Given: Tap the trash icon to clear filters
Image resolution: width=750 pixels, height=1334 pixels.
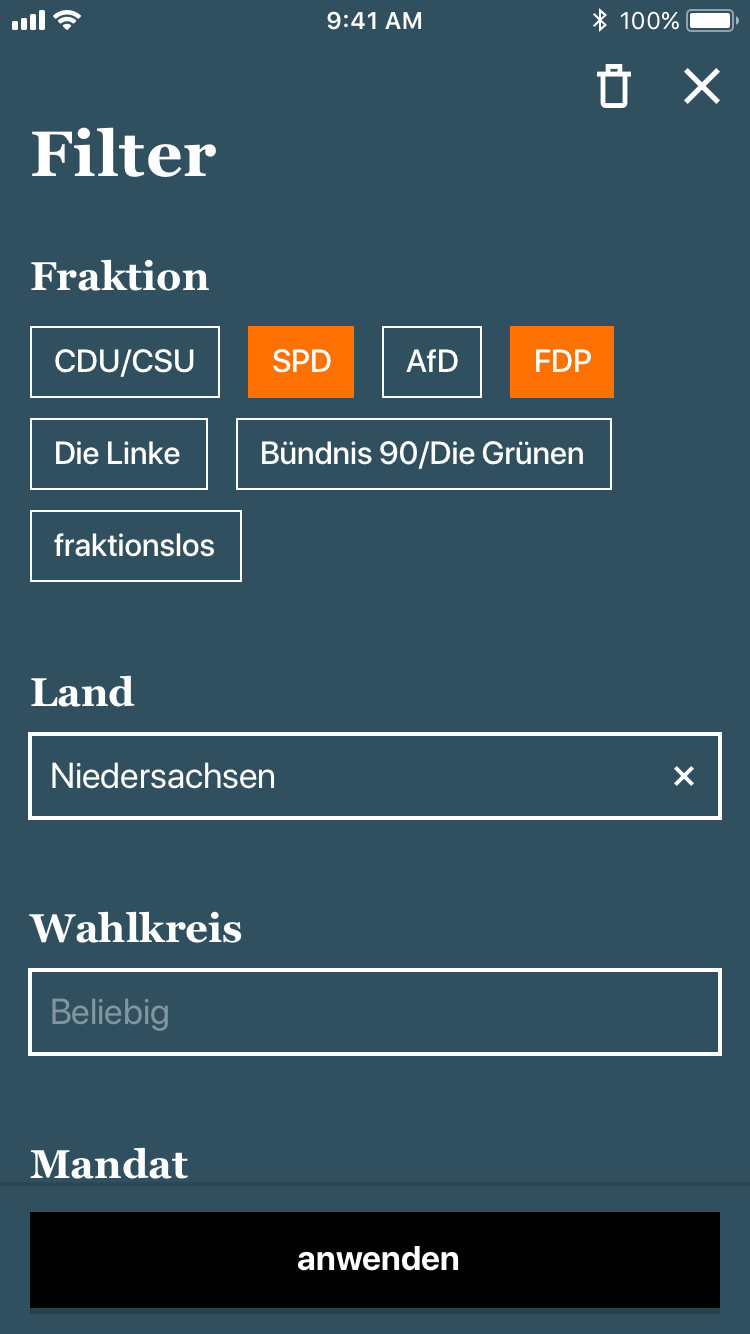Looking at the screenshot, I should pyautogui.click(x=614, y=87).
